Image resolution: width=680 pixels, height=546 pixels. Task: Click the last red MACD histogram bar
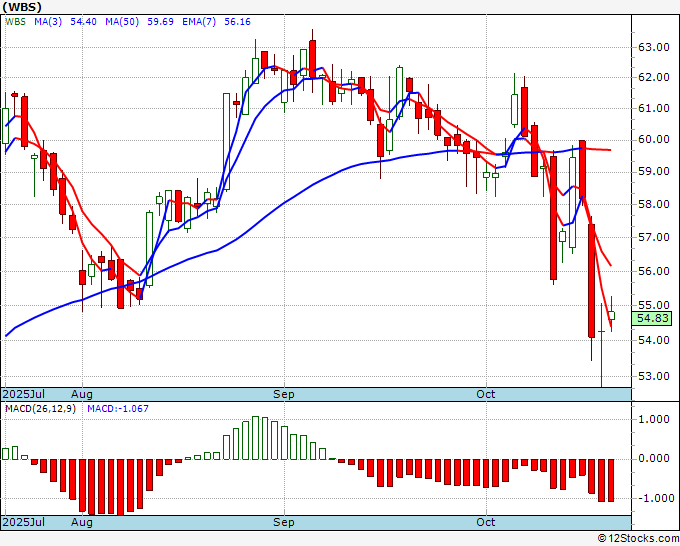click(x=611, y=480)
